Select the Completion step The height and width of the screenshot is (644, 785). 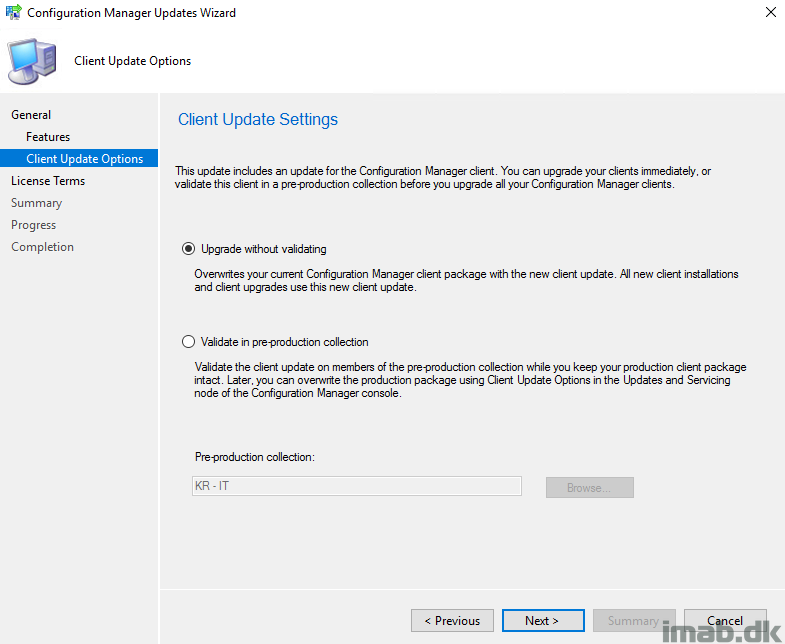click(x=43, y=247)
